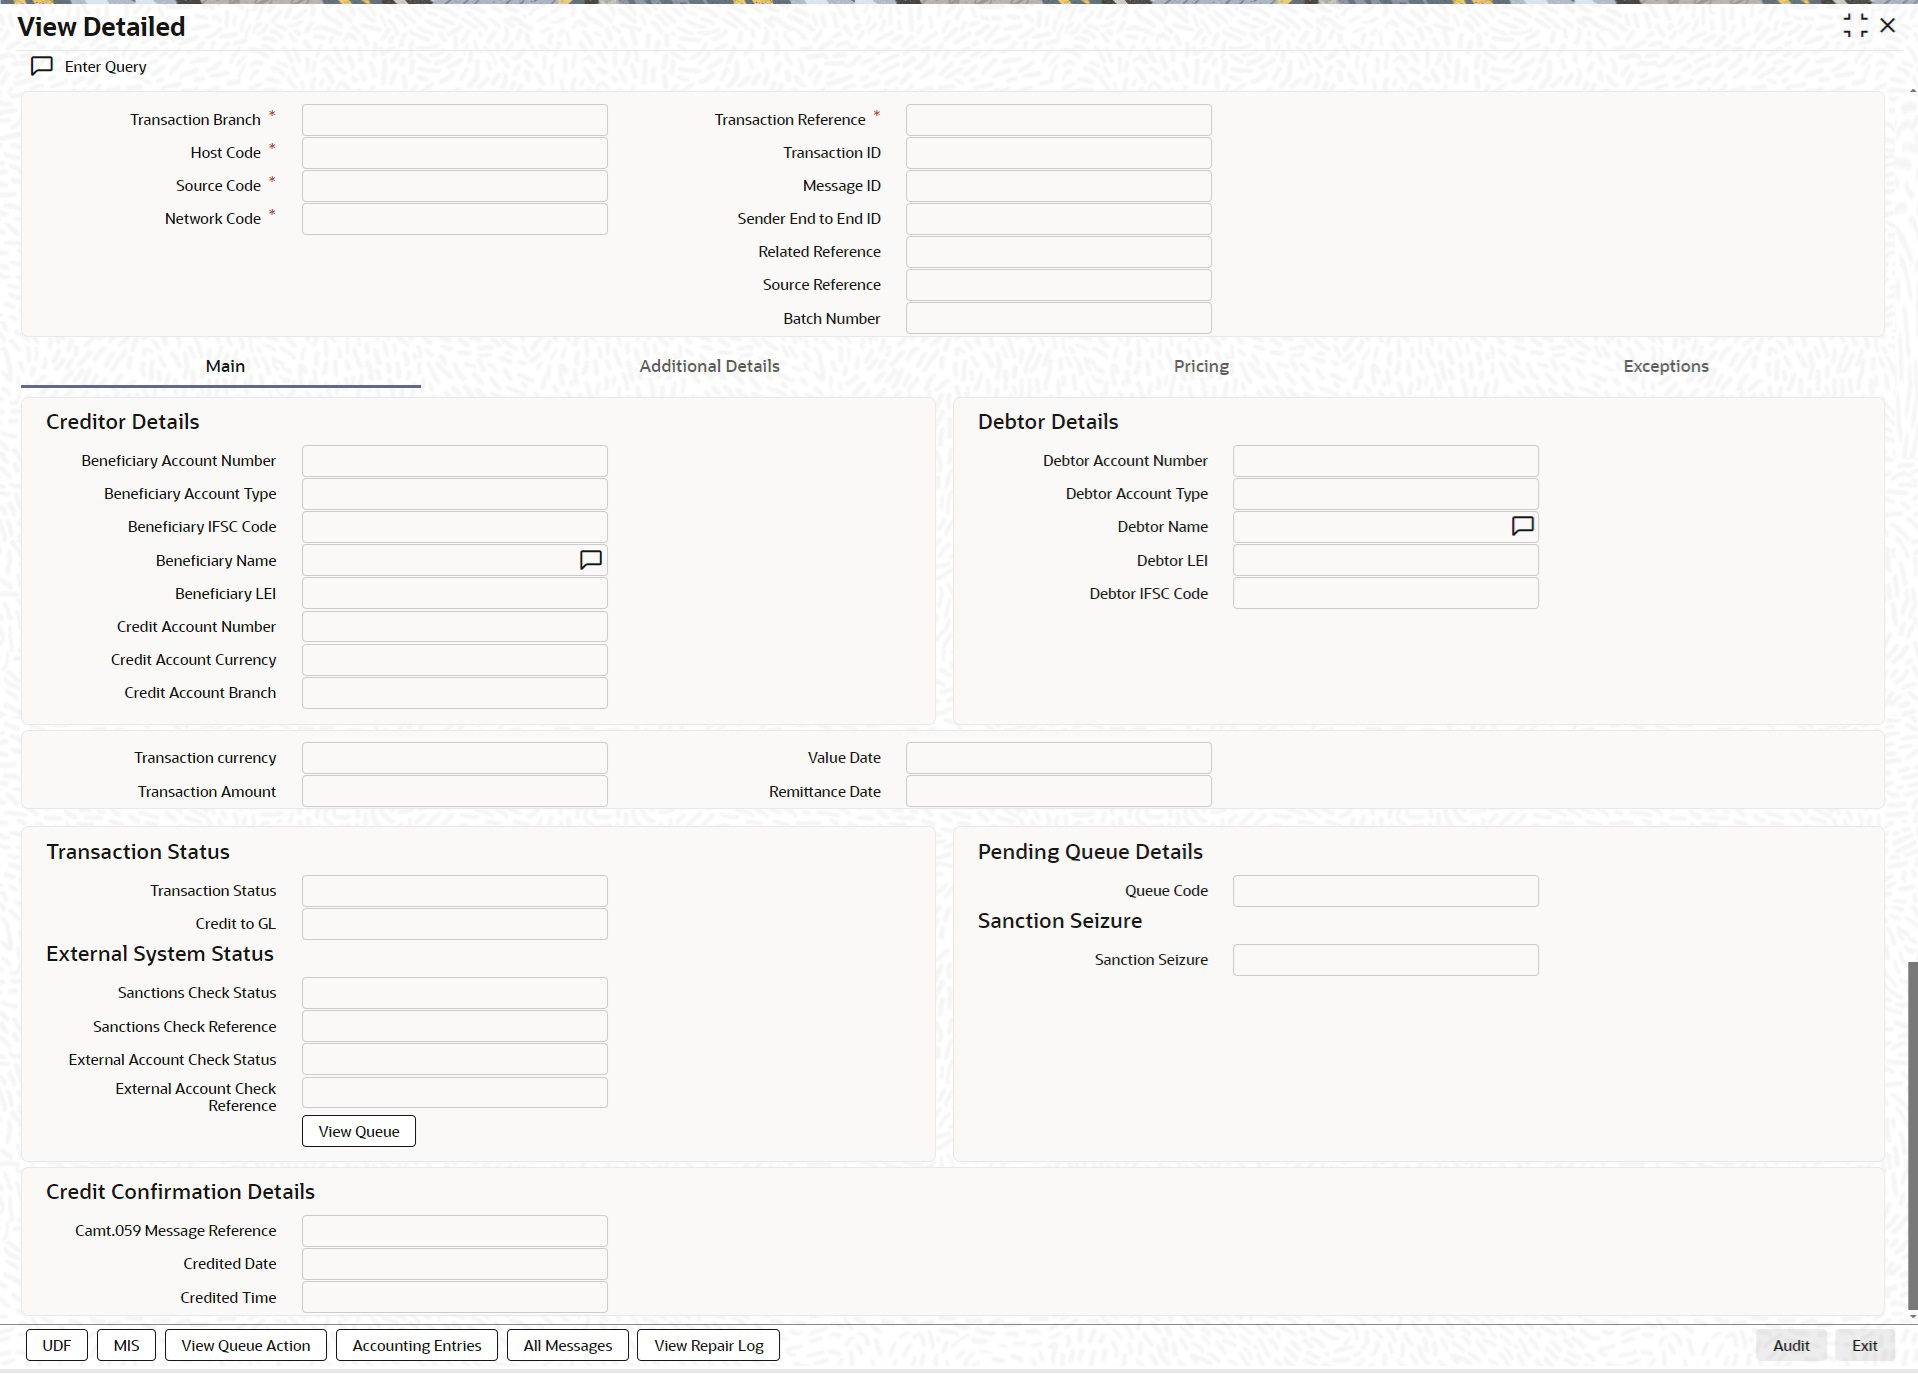
Task: Click the View Queue button
Action: pos(359,1131)
